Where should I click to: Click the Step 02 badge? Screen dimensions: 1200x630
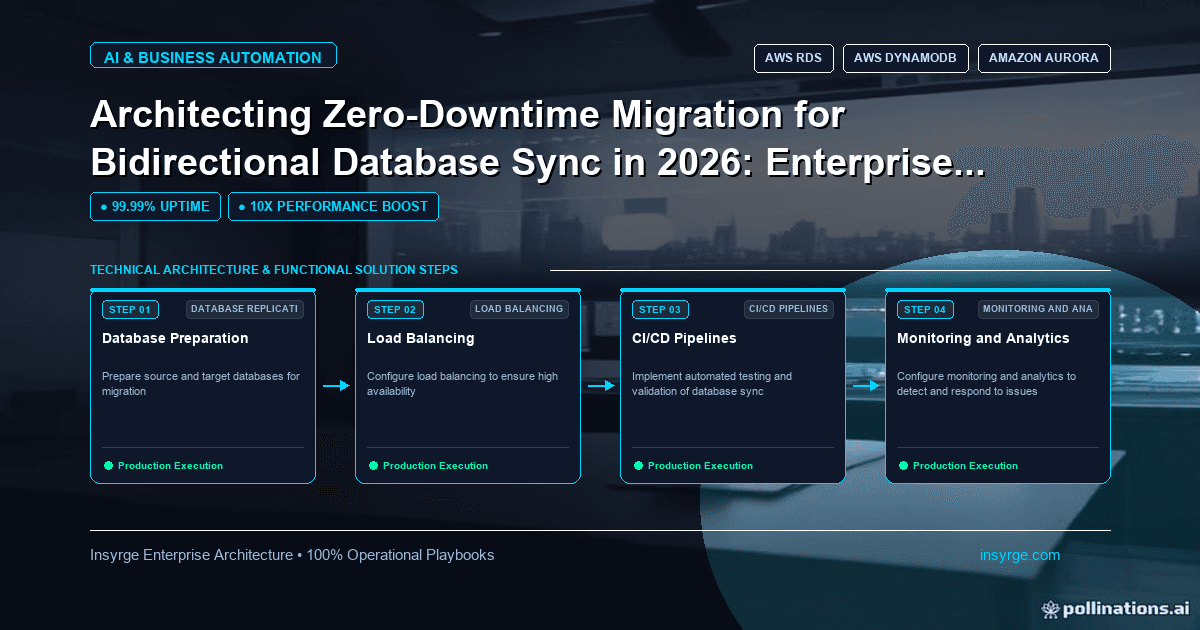pyautogui.click(x=395, y=309)
